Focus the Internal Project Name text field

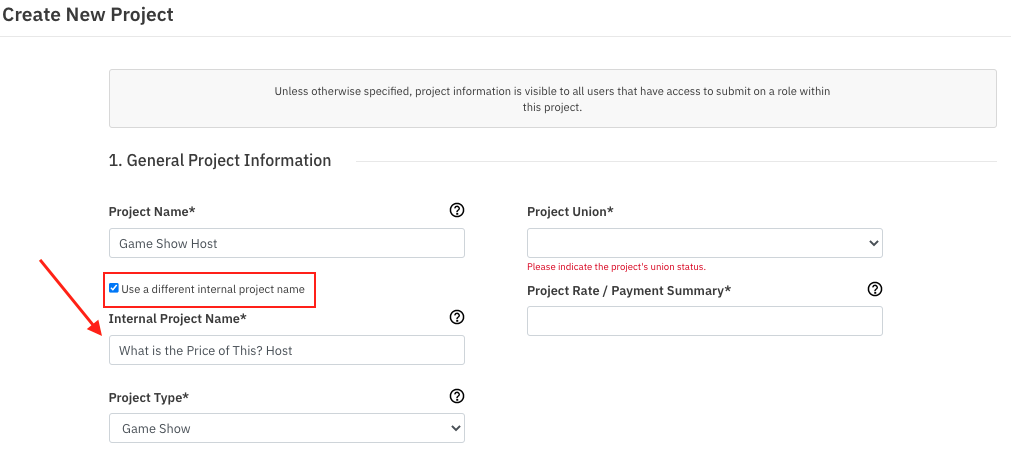[x=286, y=350]
